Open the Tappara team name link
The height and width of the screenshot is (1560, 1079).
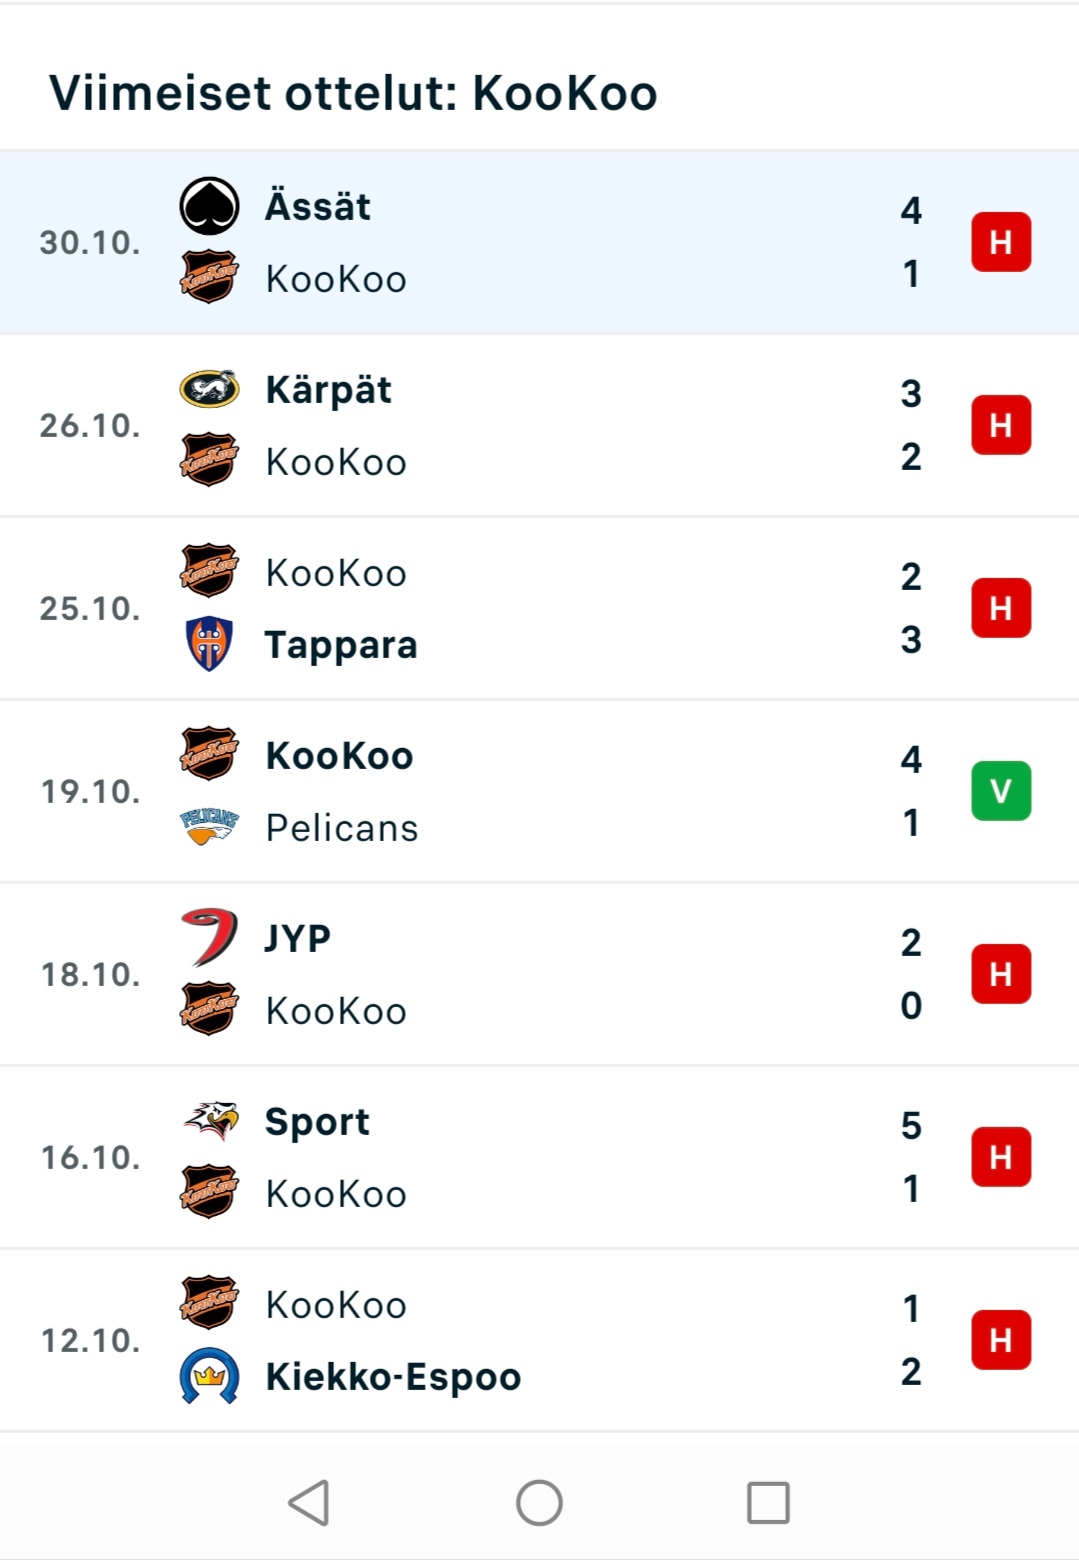coord(341,646)
